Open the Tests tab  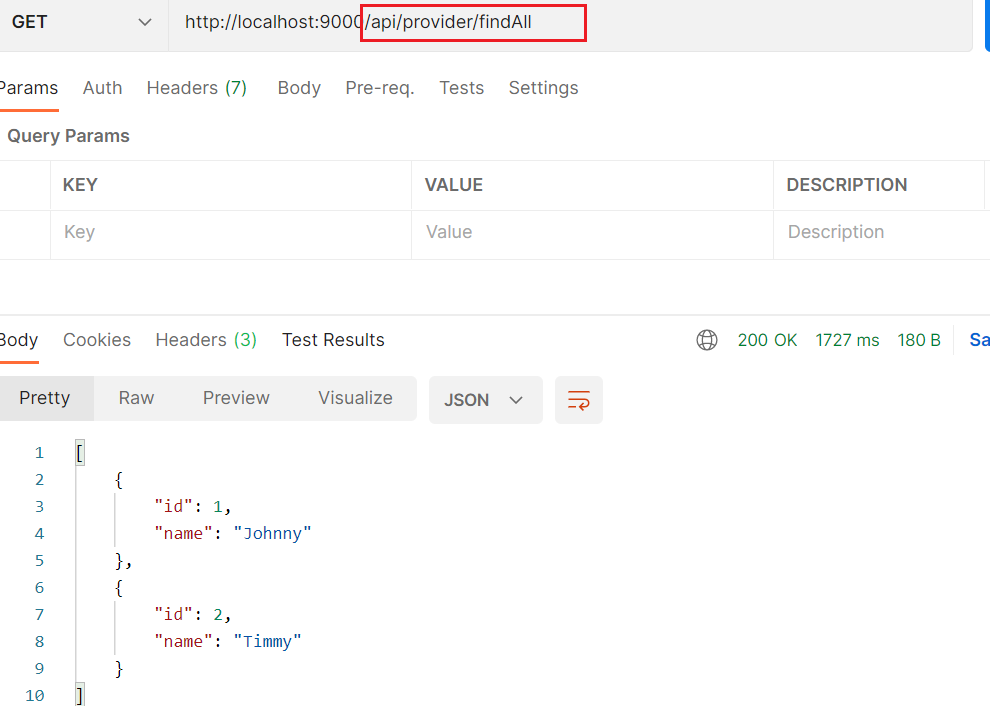click(x=462, y=88)
